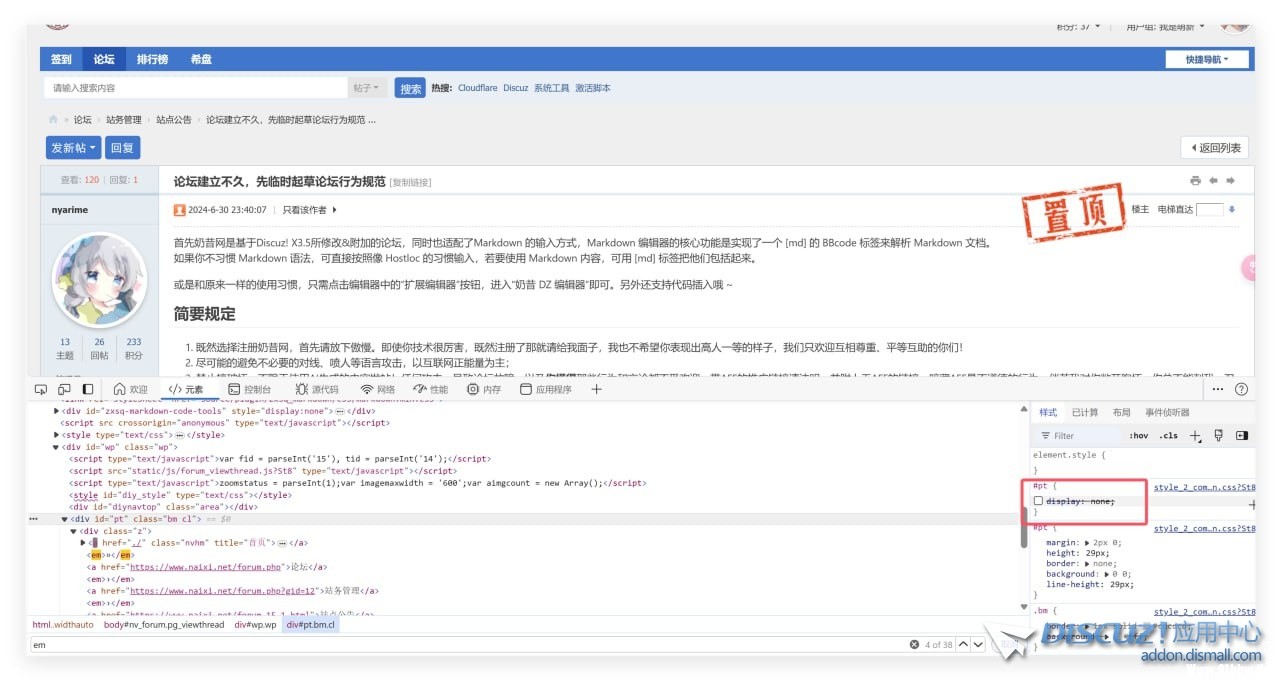This screenshot has width=1280, height=681.
Task: Switch to the 控制台 console tab
Action: pos(249,389)
